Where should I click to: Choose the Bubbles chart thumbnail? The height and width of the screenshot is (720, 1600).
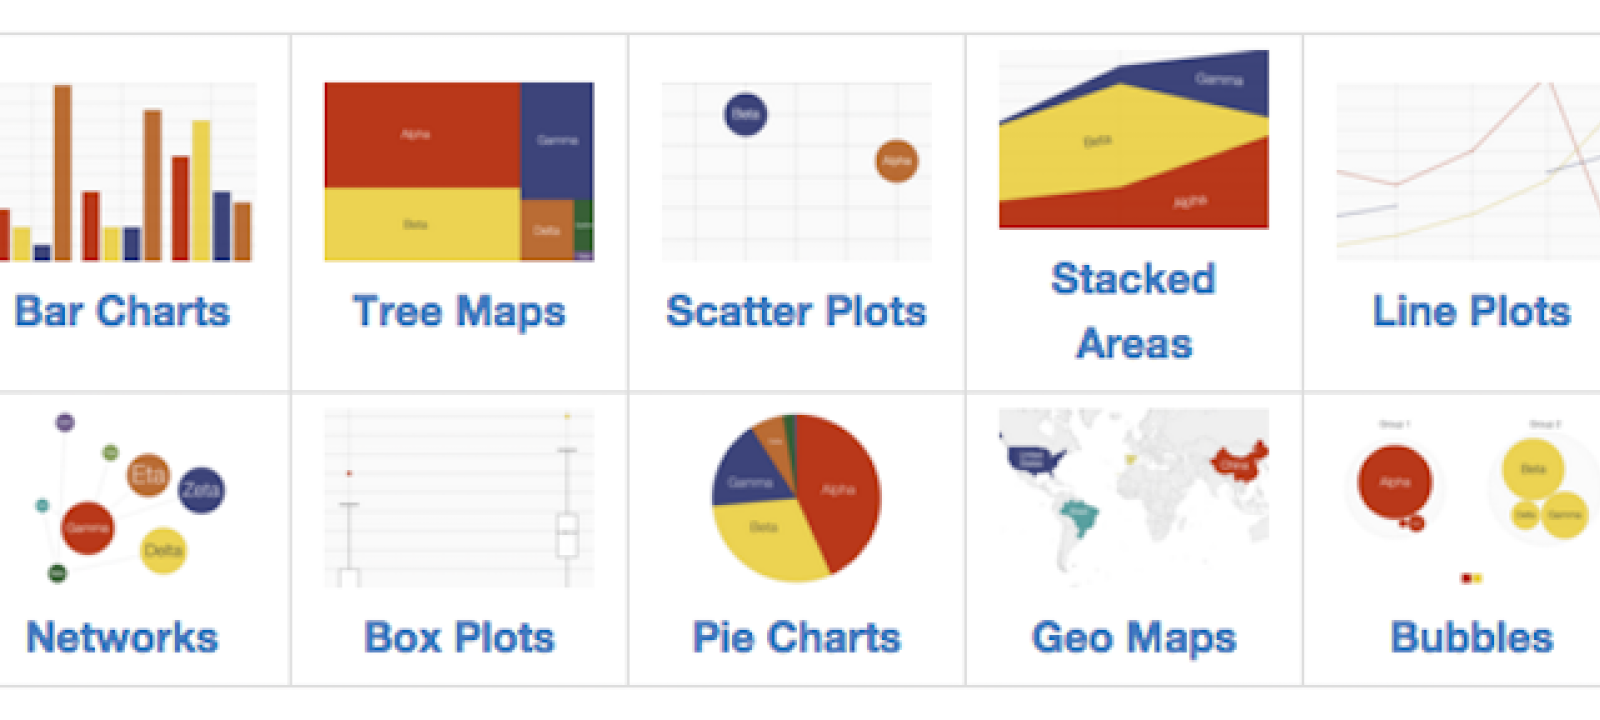click(1468, 498)
